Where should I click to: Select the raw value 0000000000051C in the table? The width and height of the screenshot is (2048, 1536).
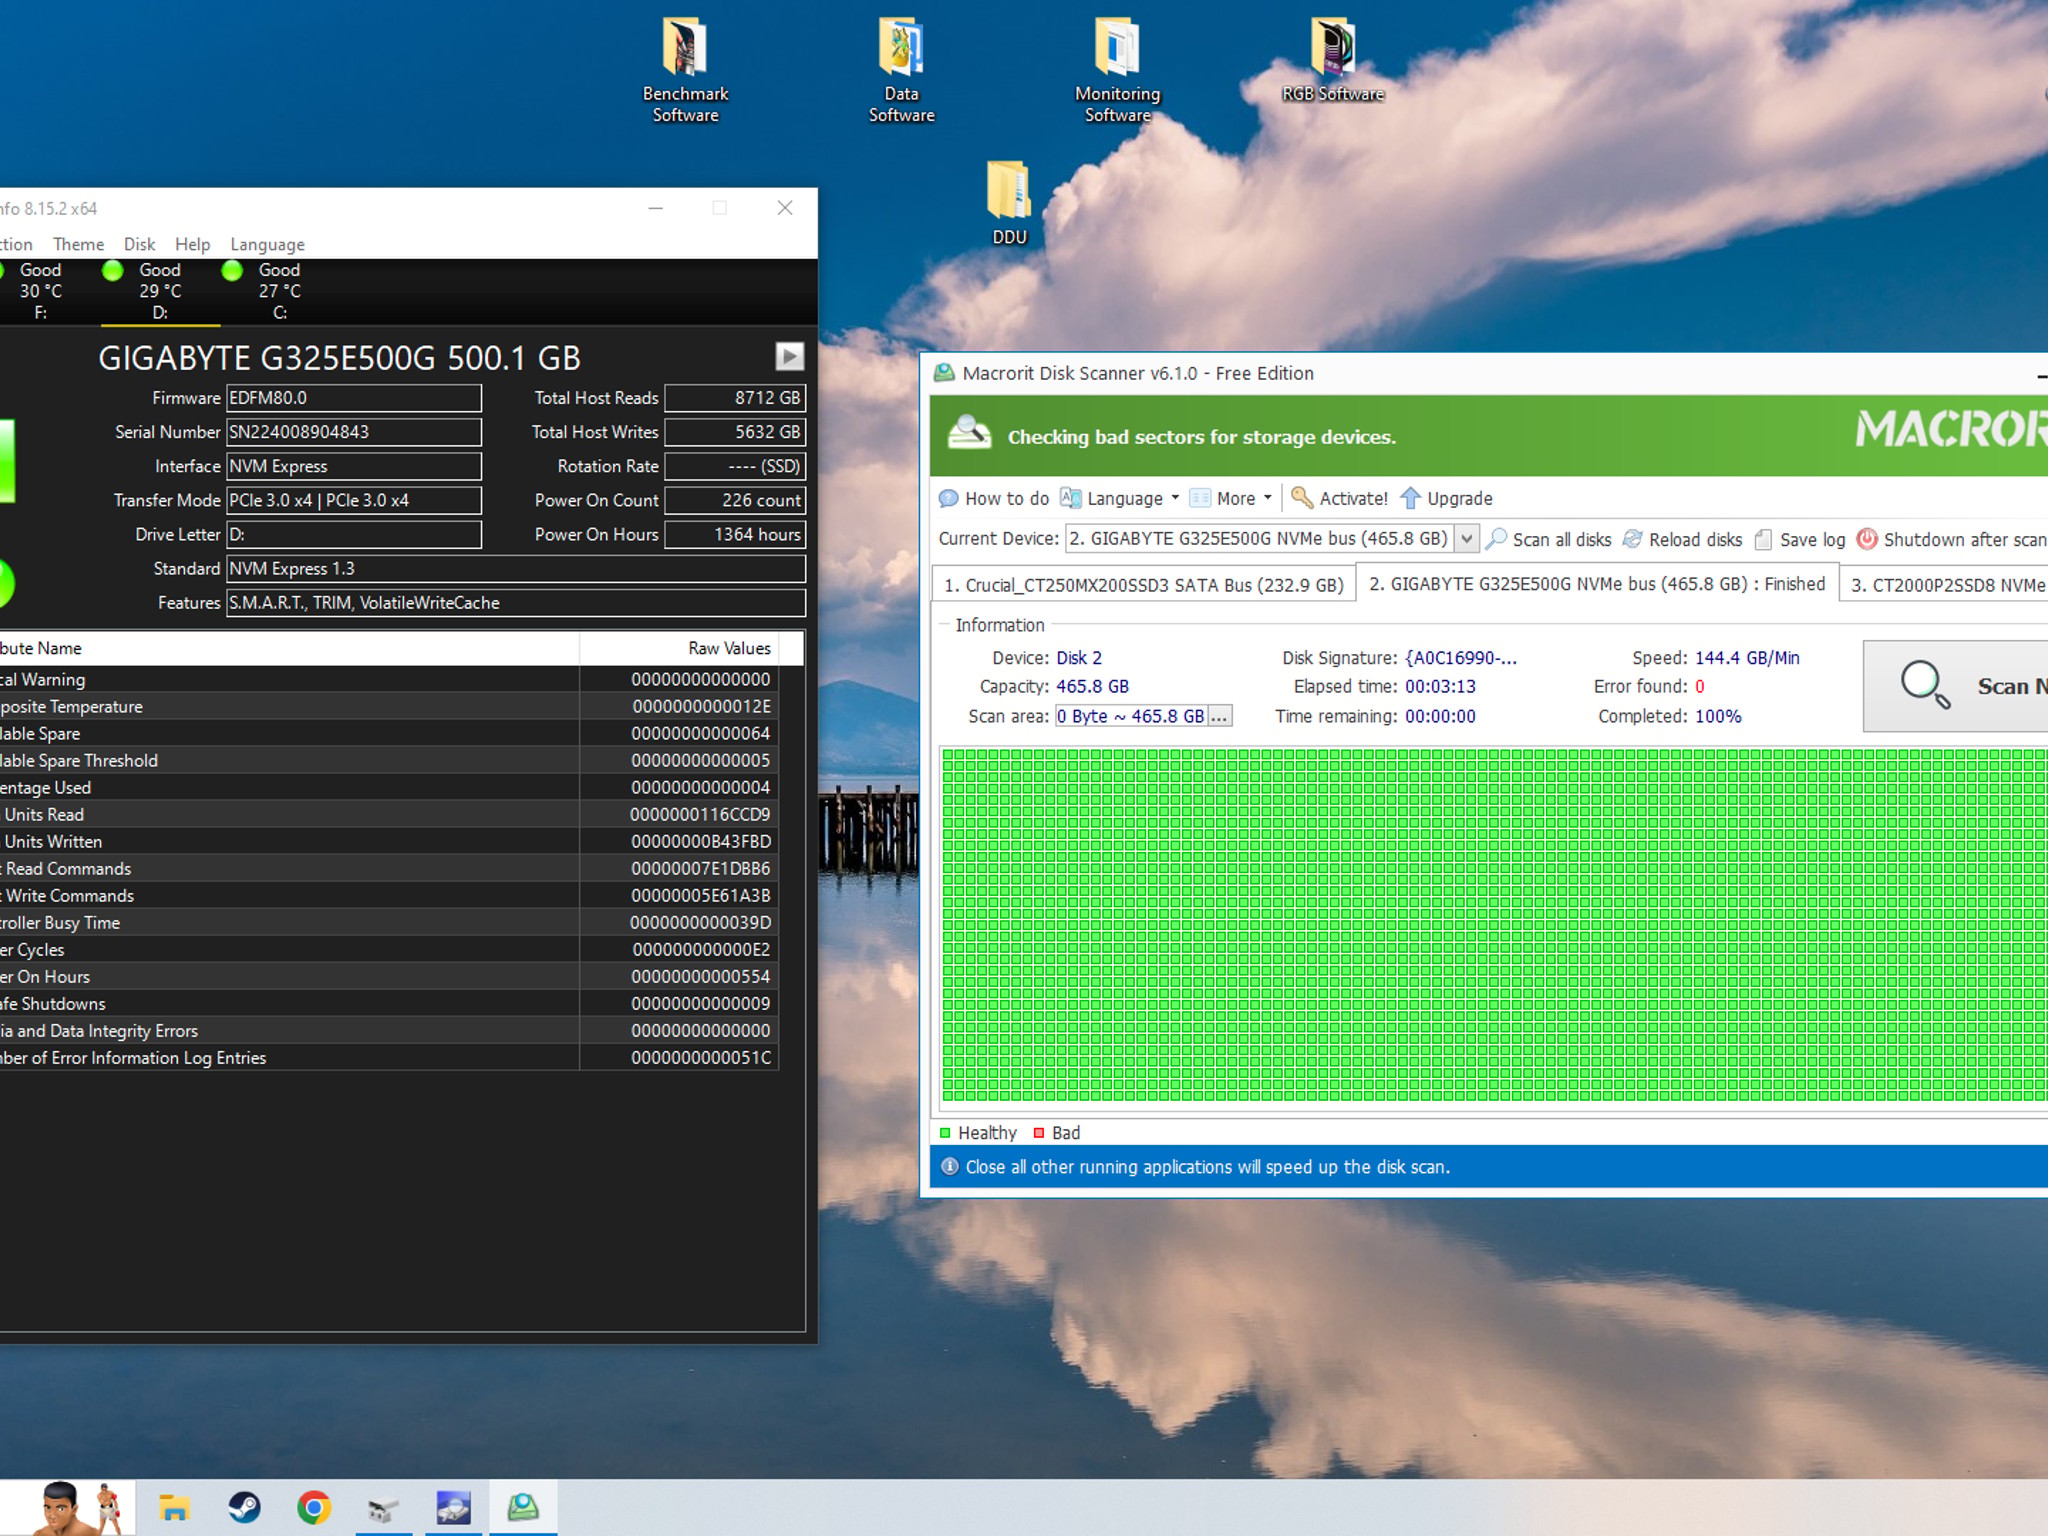[x=700, y=1057]
